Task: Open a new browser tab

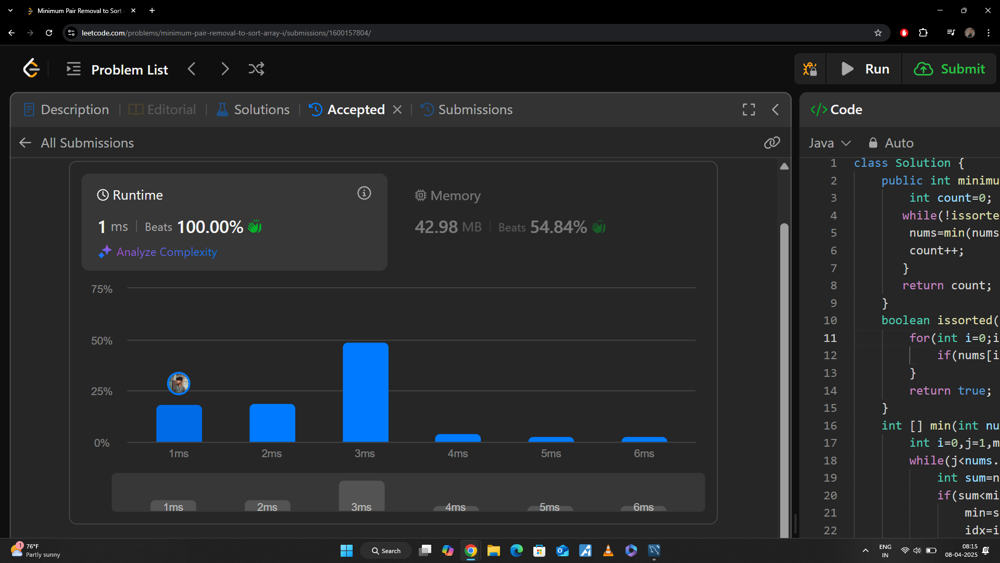Action: click(152, 11)
